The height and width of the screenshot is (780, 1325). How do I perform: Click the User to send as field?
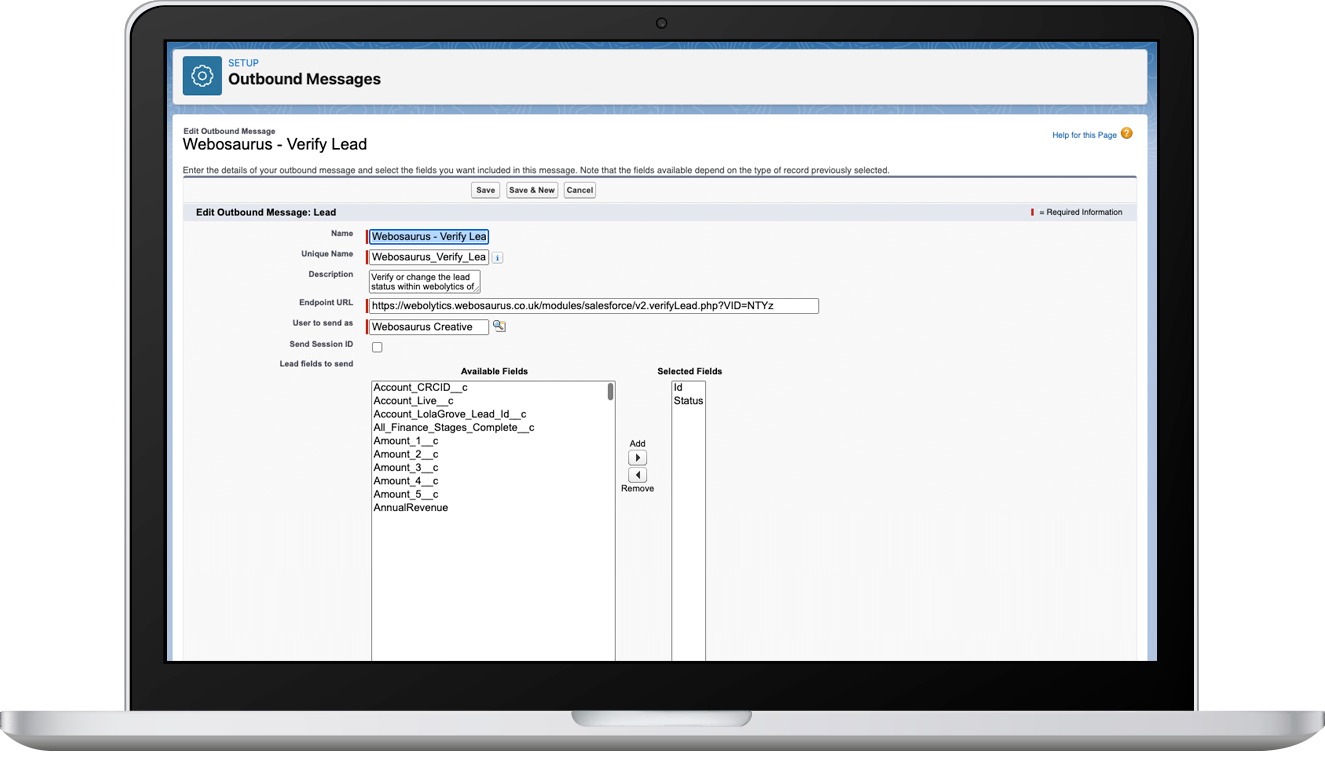(x=429, y=327)
